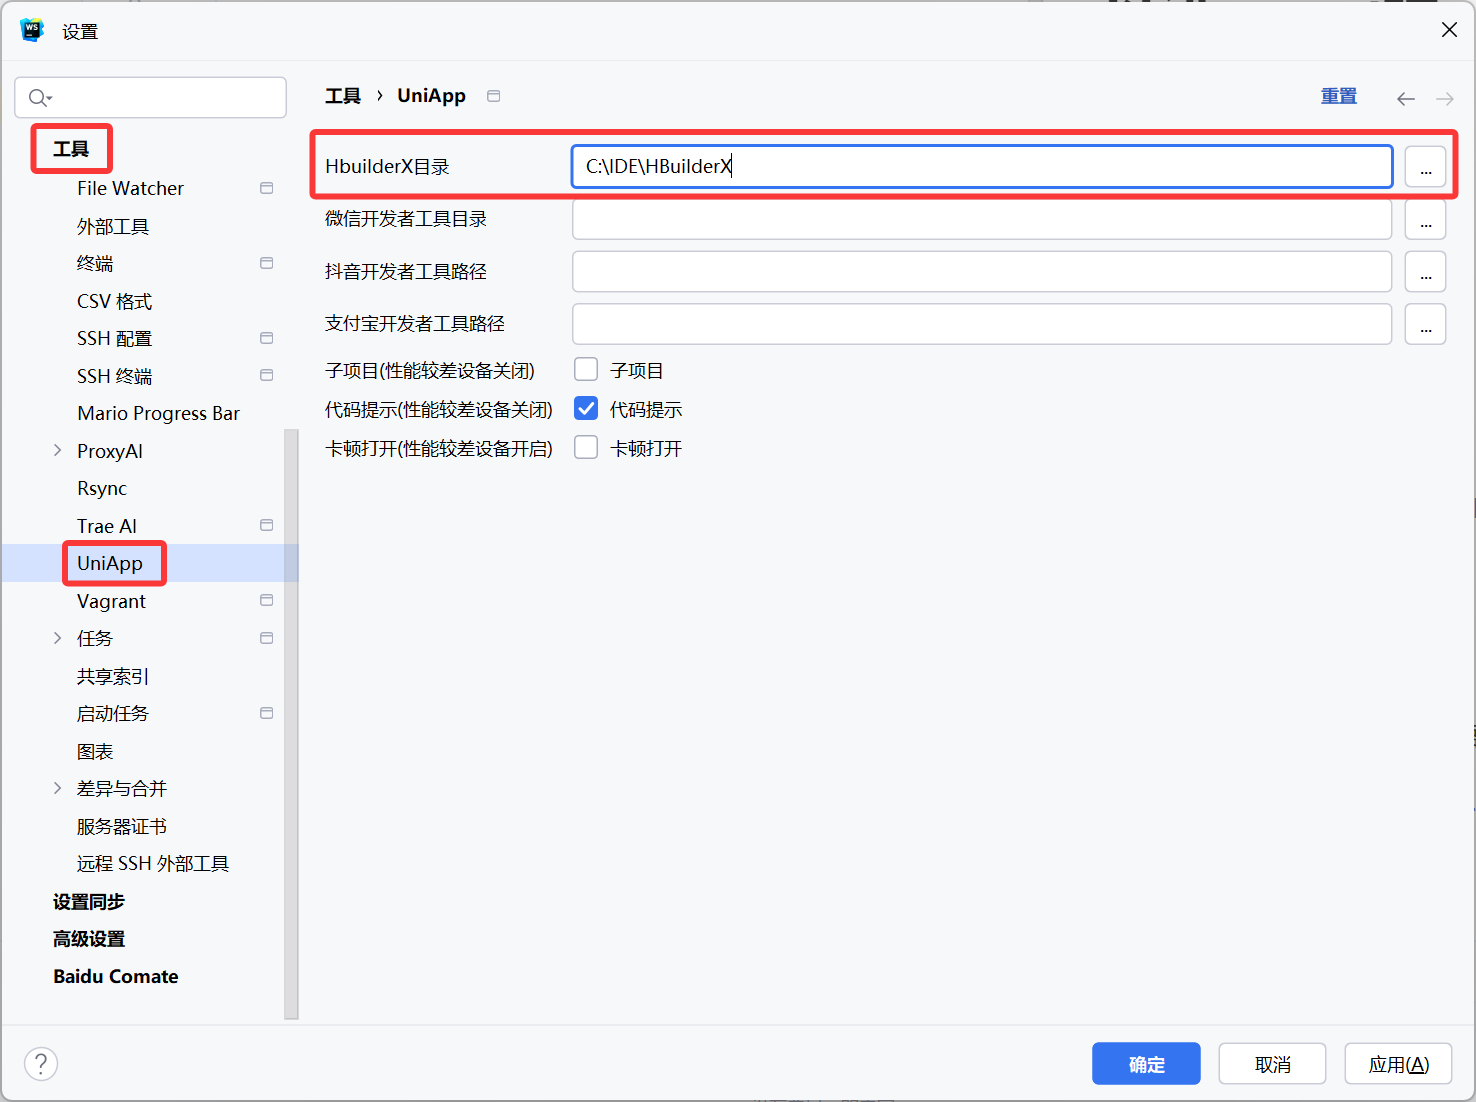Screen dimensions: 1476x1102
Task: Click project-level icon beside Trae AI
Action: pyautogui.click(x=266, y=525)
